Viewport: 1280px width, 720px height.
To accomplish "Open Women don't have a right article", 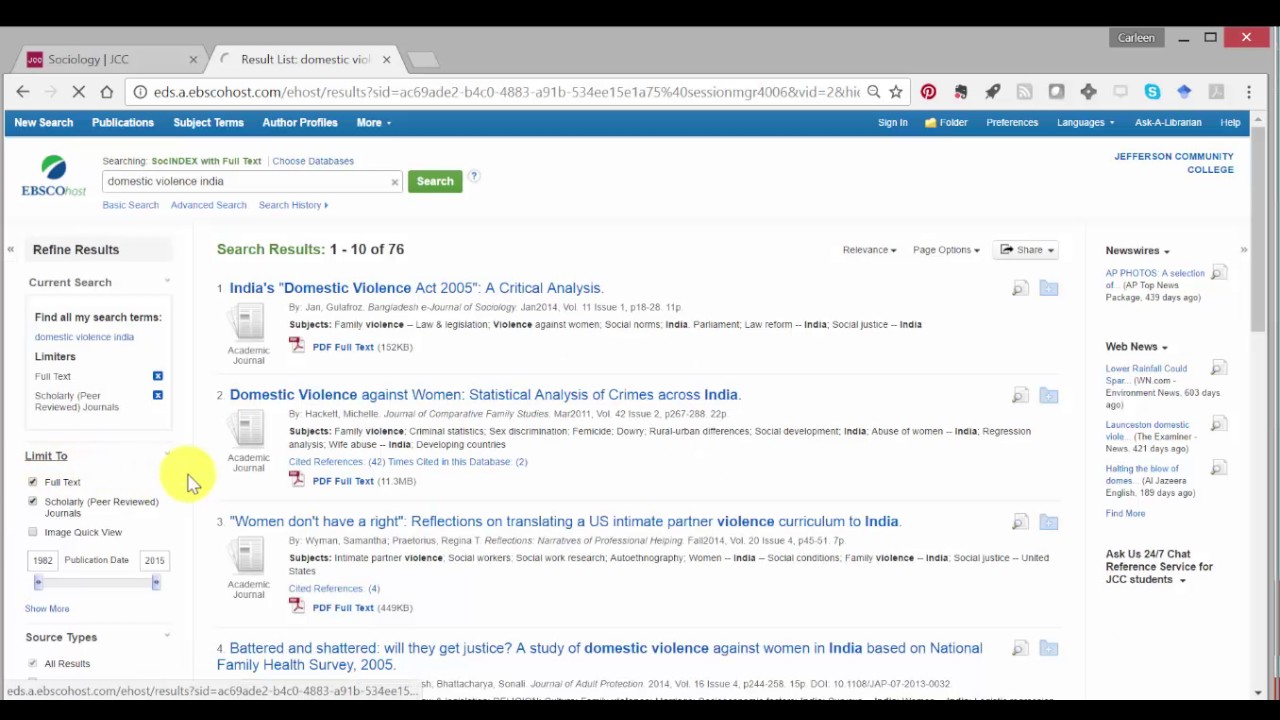I will click(x=565, y=521).
